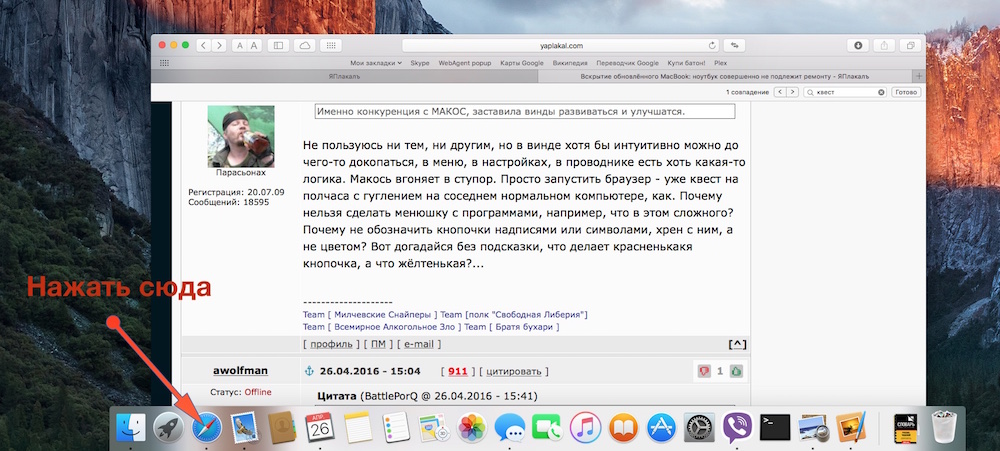Open the Share menu in Safari
This screenshot has height=451, width=1000.
coord(884,45)
